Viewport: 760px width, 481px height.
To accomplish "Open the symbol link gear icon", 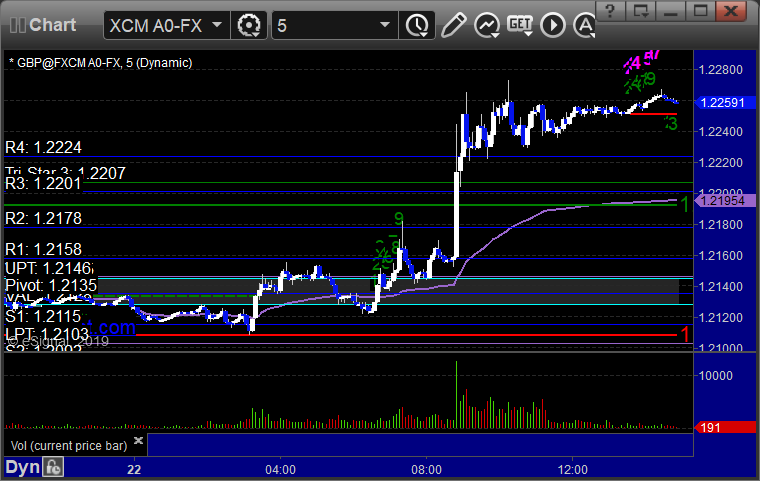I will 249,25.
